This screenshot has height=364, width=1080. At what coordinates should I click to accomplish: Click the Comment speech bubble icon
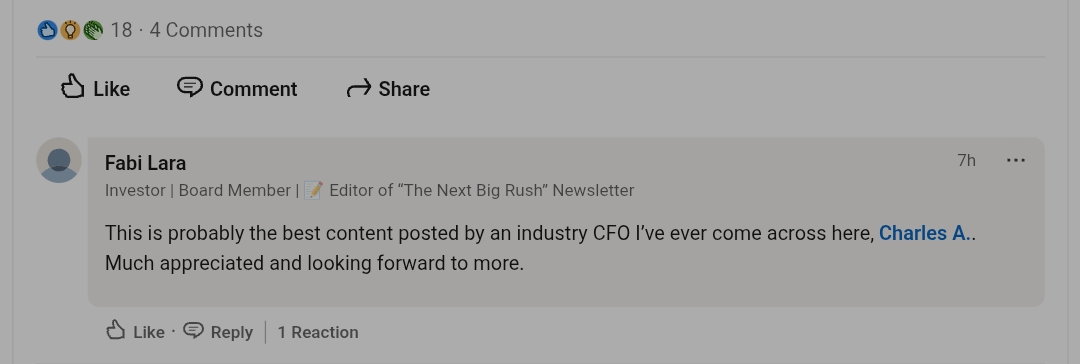[x=189, y=88]
